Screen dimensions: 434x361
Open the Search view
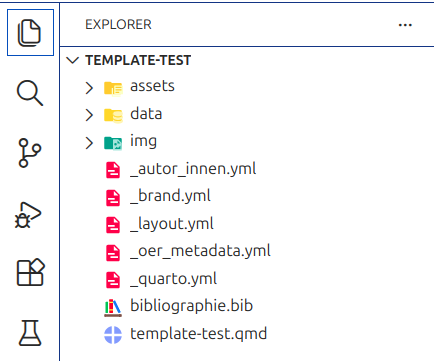30,93
